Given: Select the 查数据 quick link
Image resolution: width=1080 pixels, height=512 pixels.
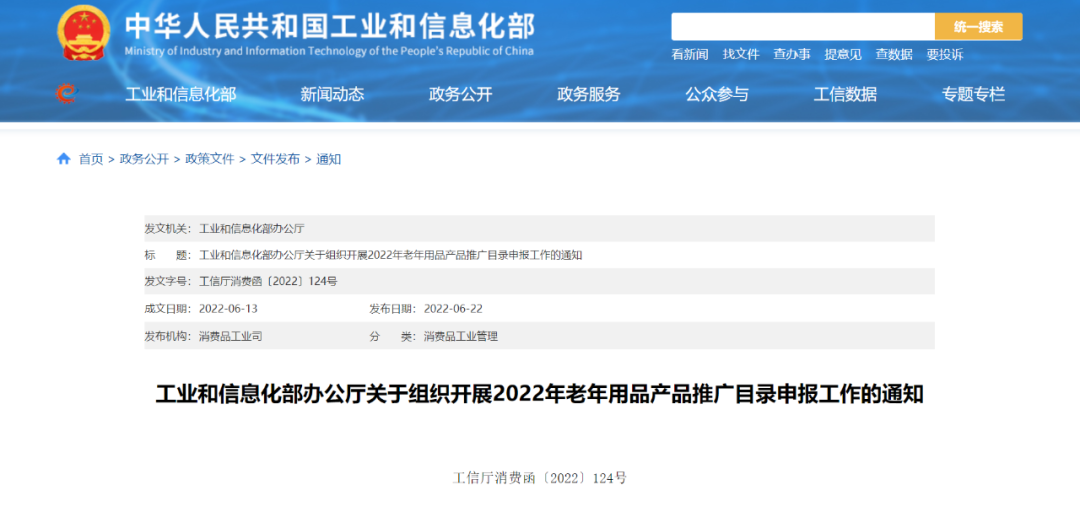Looking at the screenshot, I should (894, 55).
